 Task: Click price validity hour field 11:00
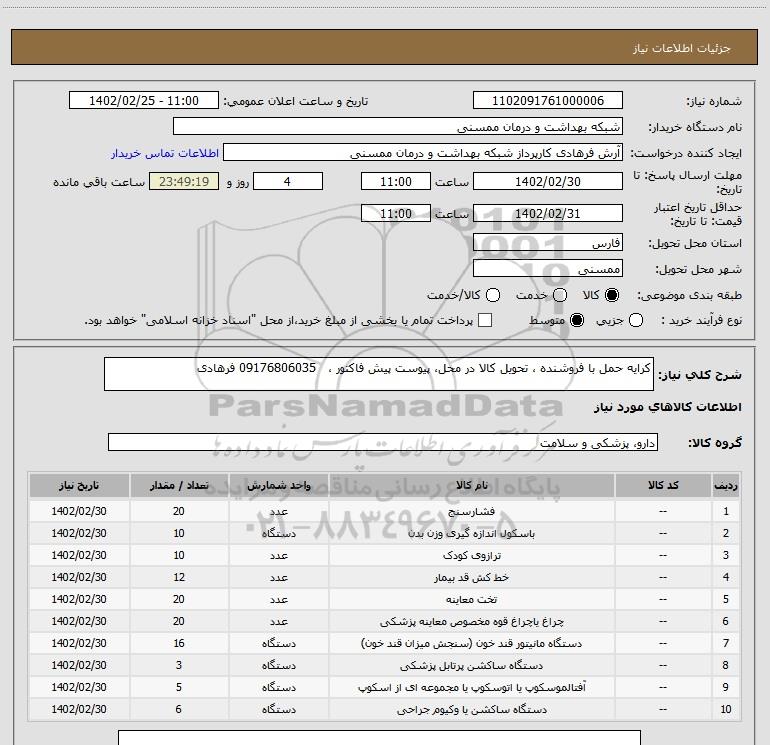(396, 213)
